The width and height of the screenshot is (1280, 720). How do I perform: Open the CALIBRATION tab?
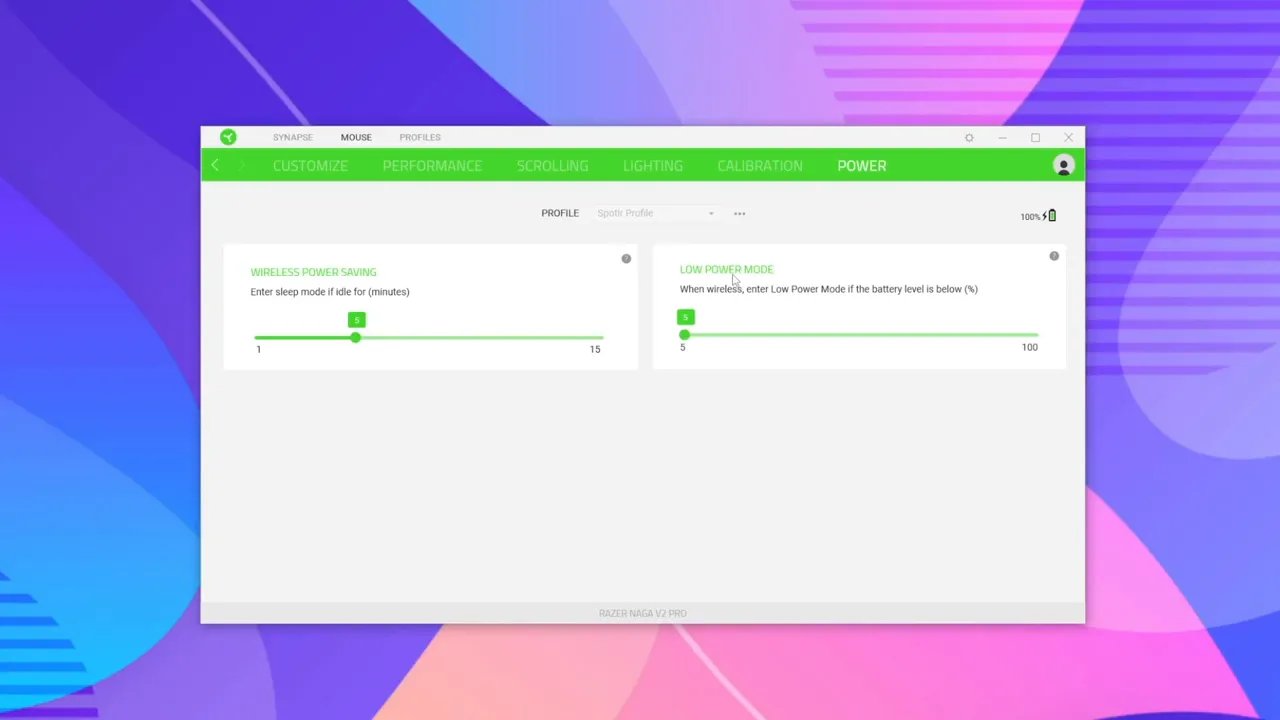point(760,166)
